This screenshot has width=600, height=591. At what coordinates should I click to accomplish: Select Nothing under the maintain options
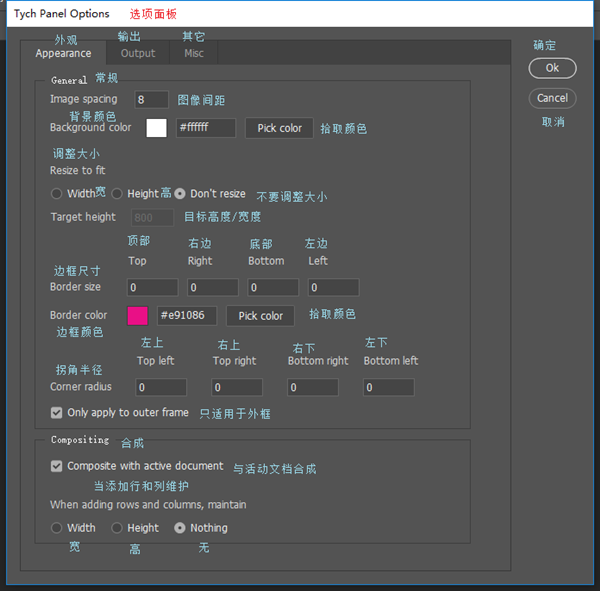pyautogui.click(x=180, y=528)
